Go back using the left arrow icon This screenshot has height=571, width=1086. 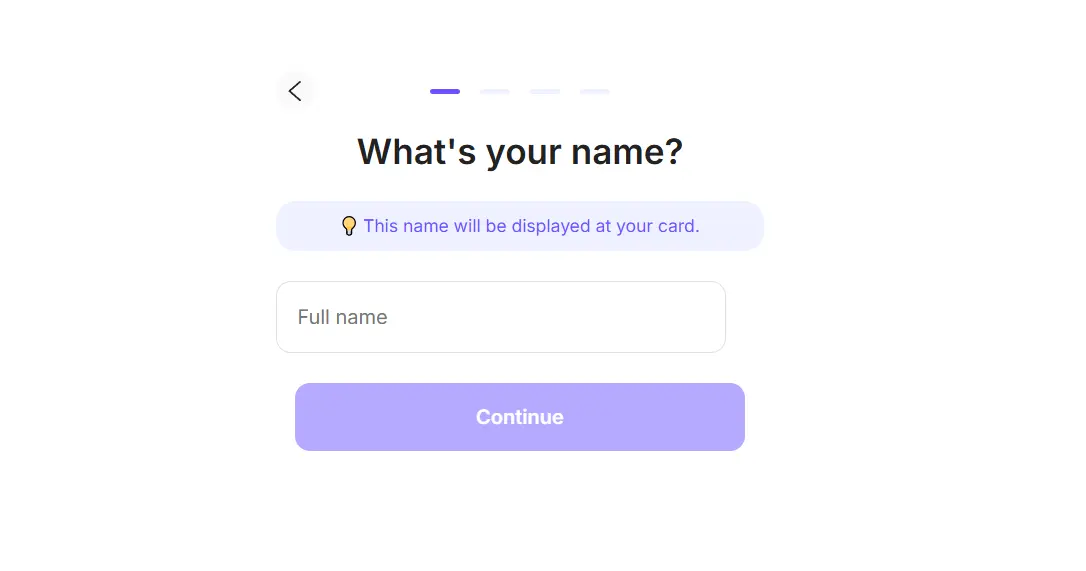coord(295,91)
